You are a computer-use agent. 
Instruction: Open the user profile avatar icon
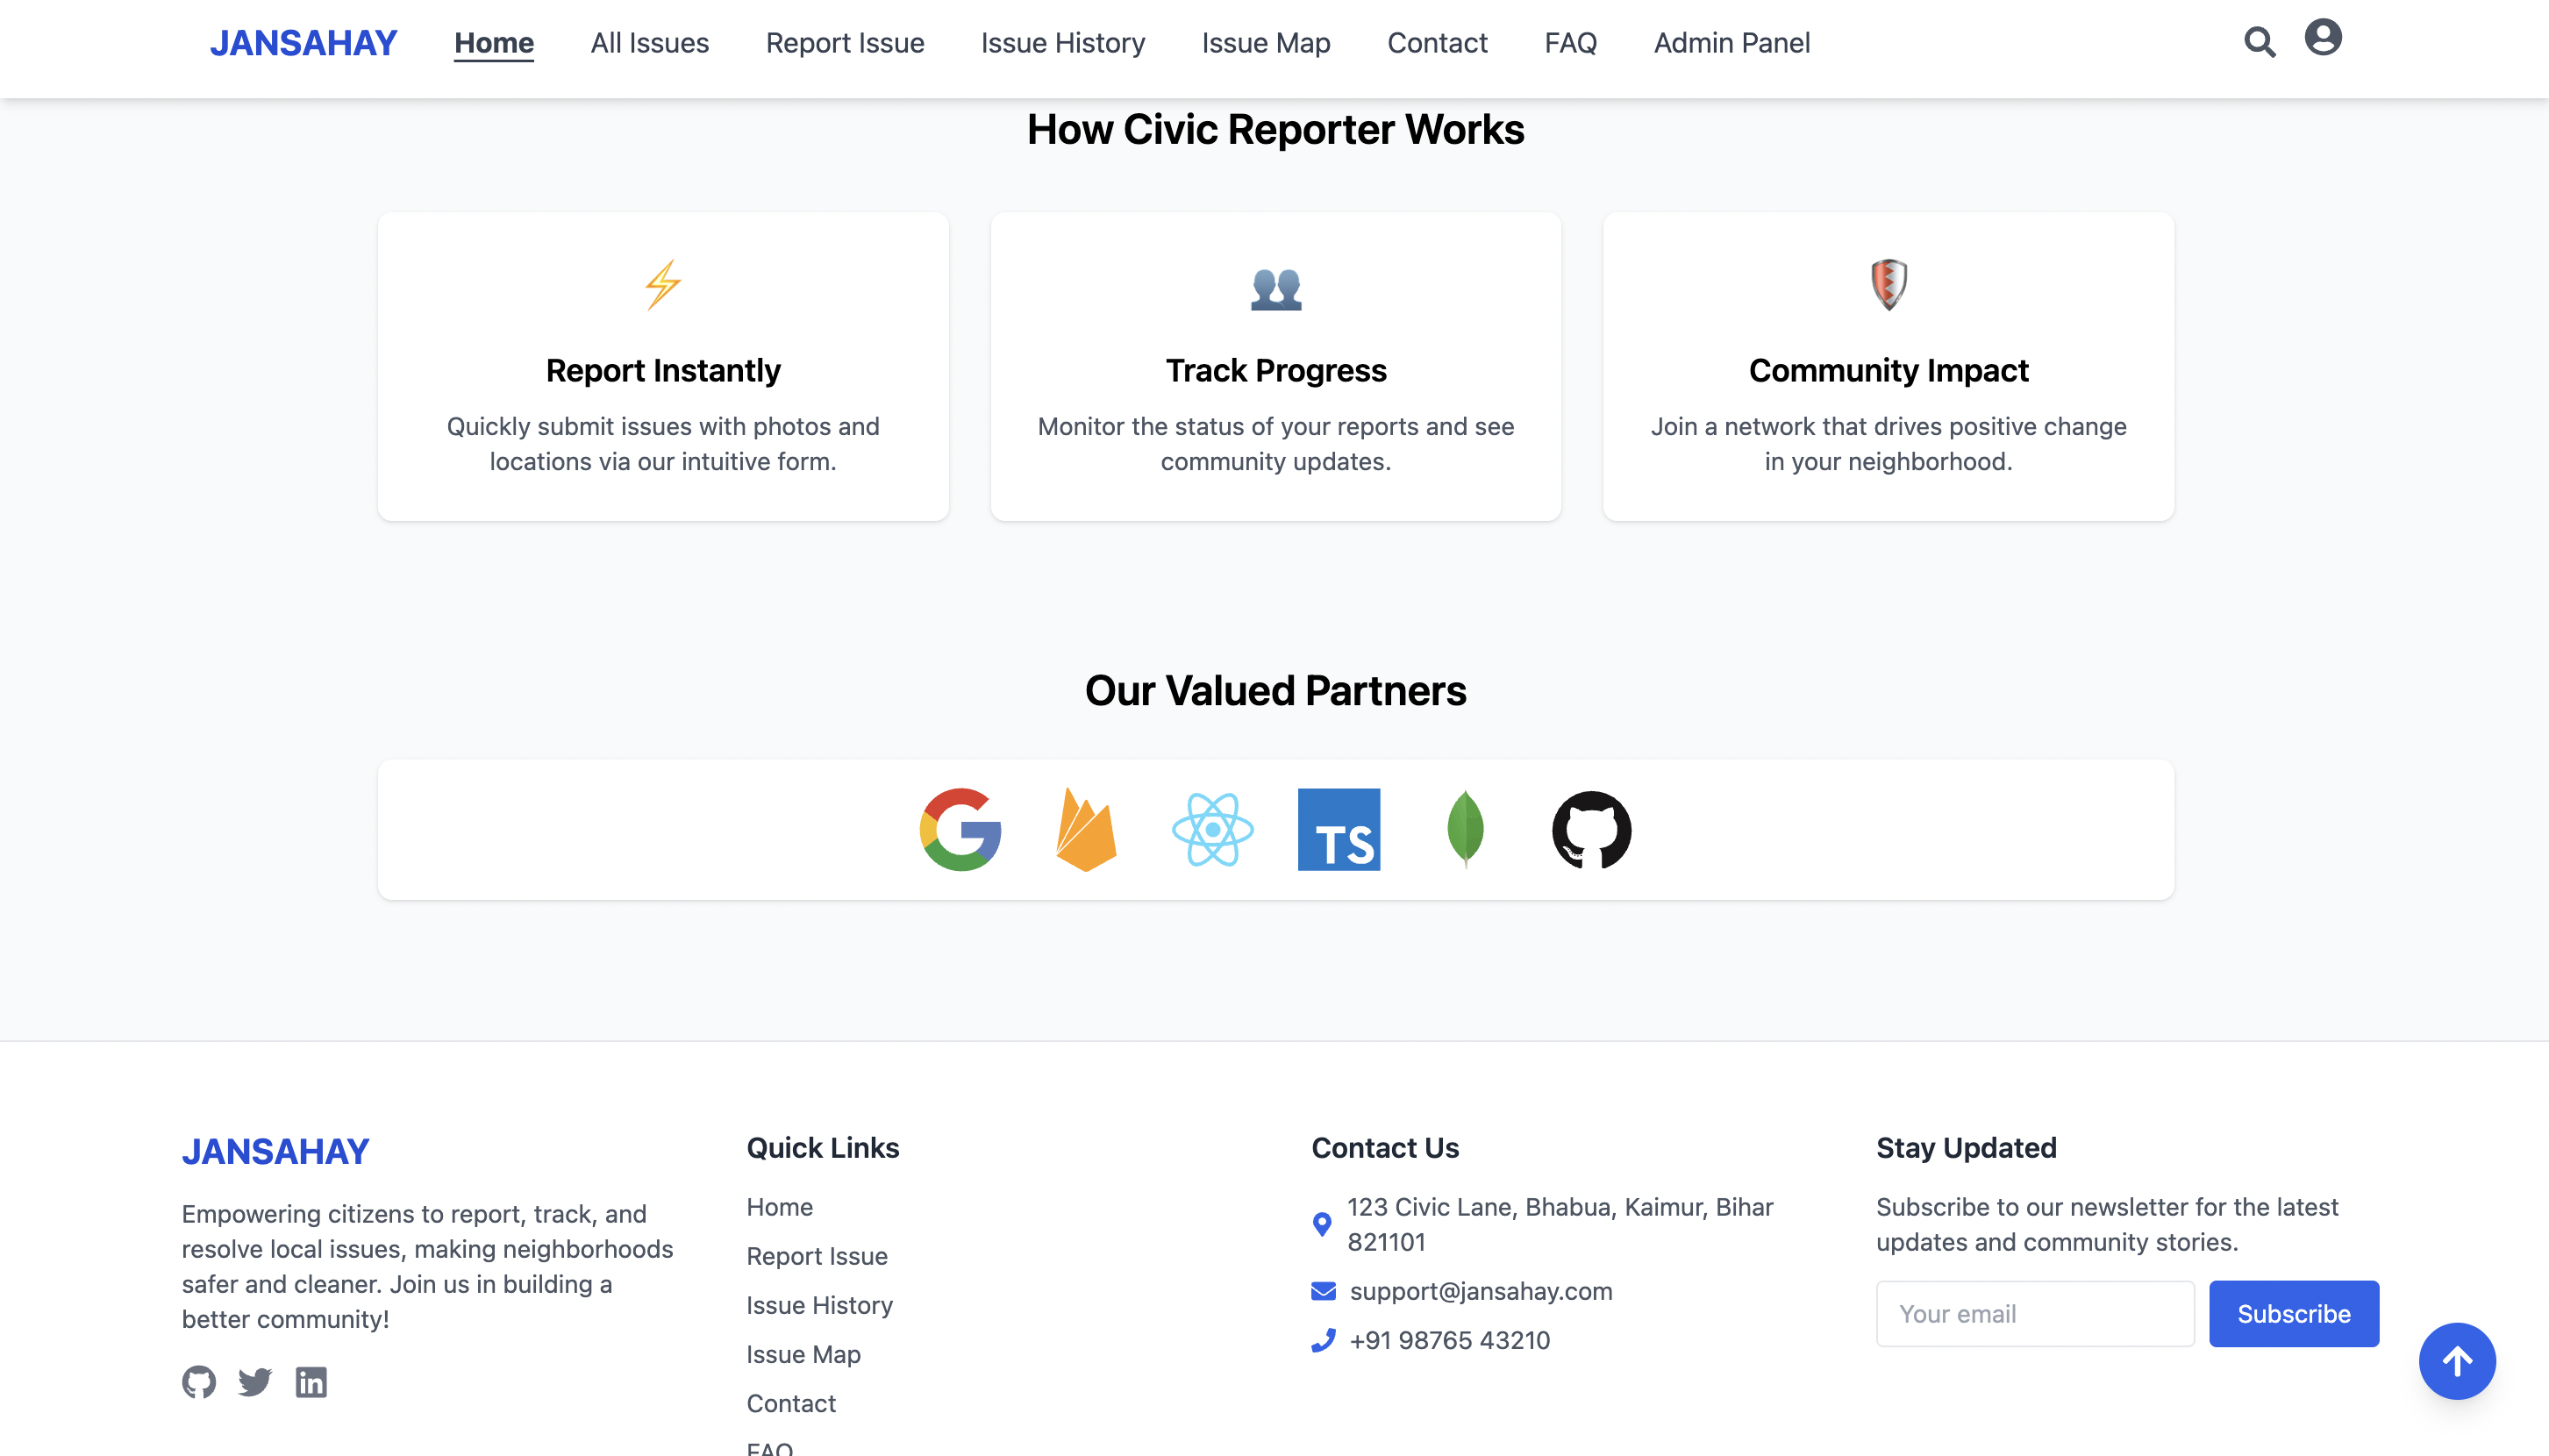click(2322, 38)
